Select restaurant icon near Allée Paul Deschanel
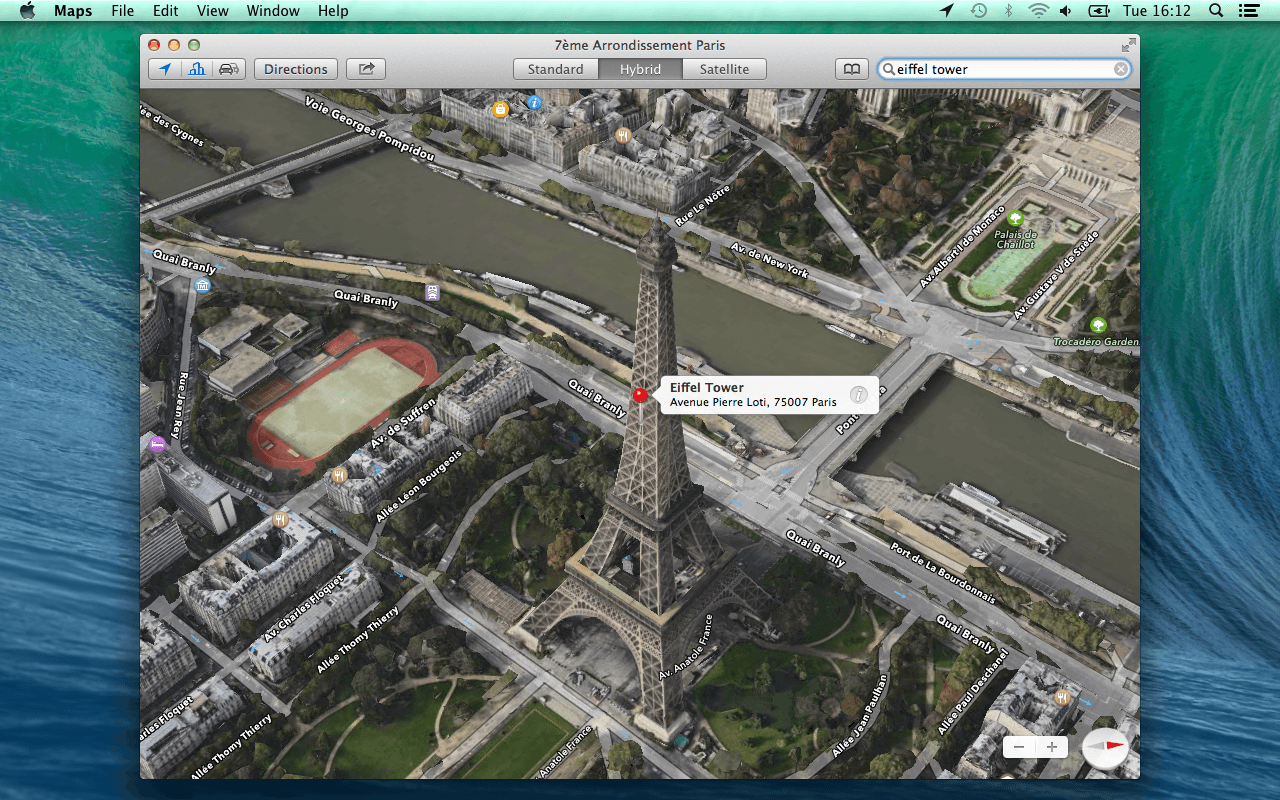The image size is (1280, 800). [x=1062, y=697]
